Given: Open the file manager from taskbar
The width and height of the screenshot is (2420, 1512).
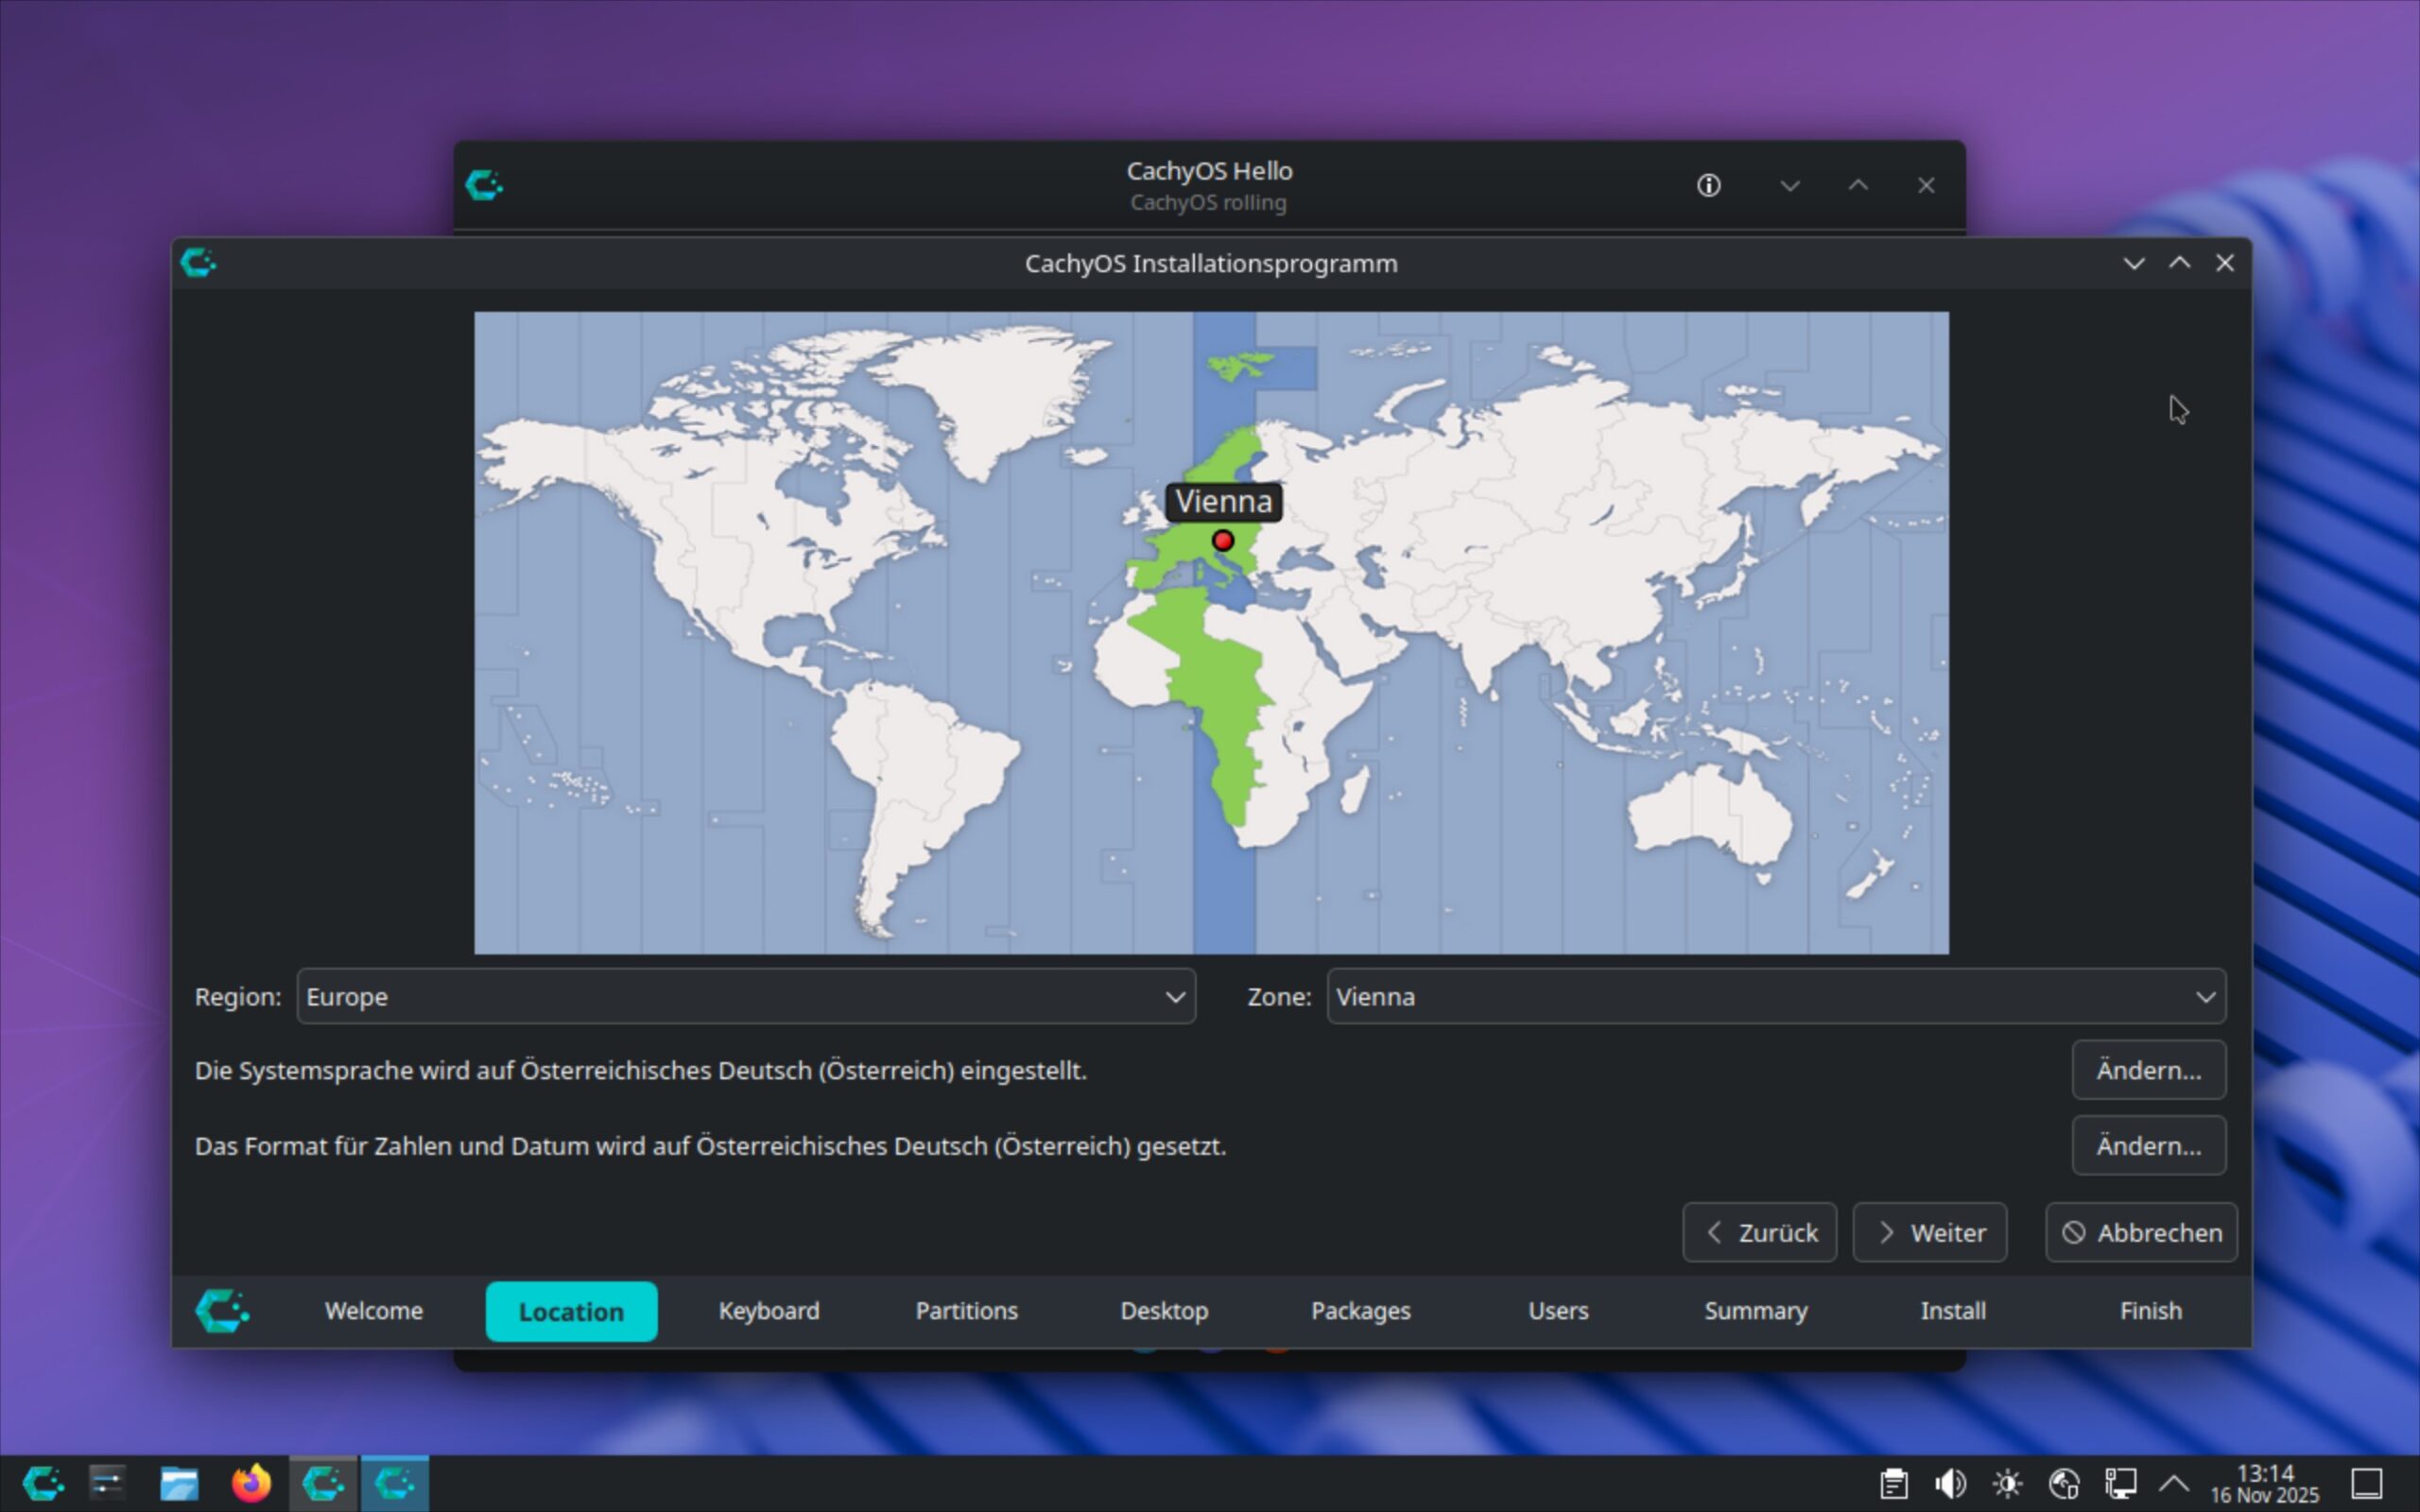Looking at the screenshot, I should point(179,1482).
